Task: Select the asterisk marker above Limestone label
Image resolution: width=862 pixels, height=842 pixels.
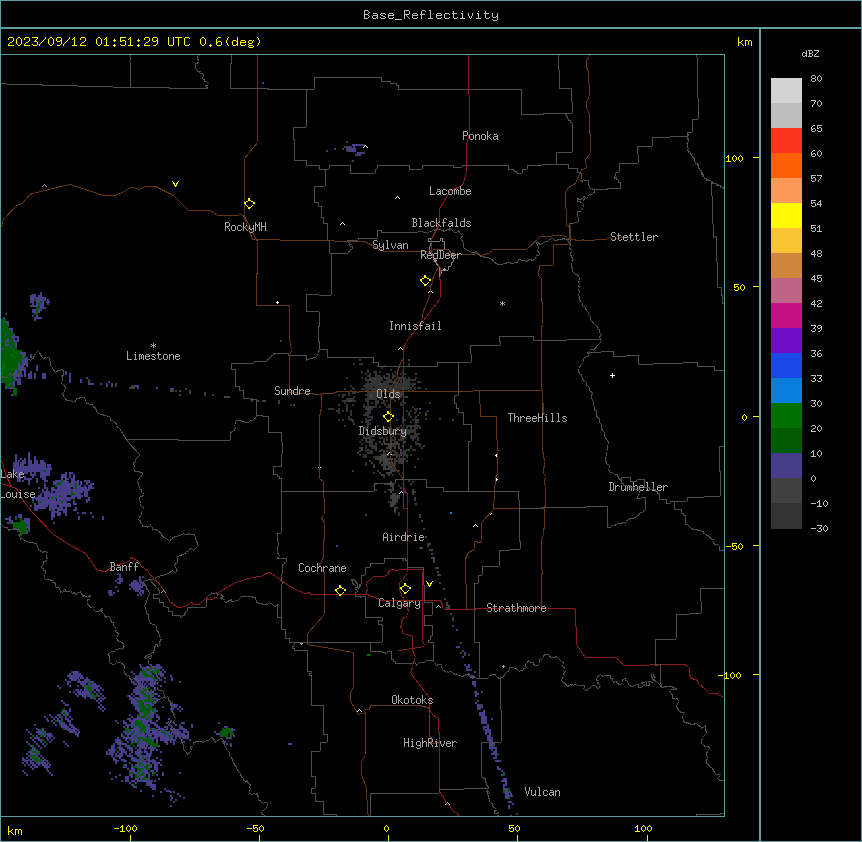Action: [x=153, y=346]
